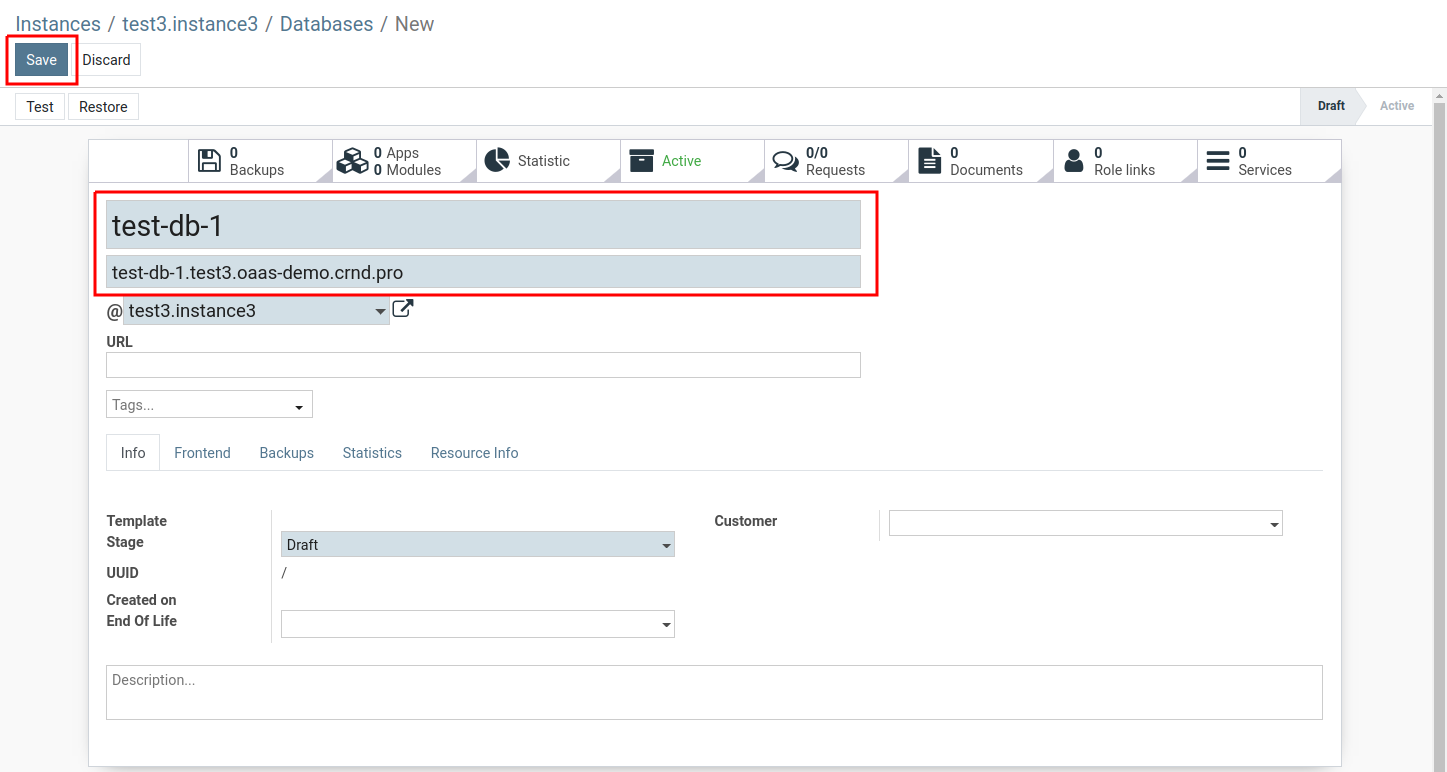The height and width of the screenshot is (772, 1447).
Task: Set status to Active stage
Action: (x=1397, y=106)
